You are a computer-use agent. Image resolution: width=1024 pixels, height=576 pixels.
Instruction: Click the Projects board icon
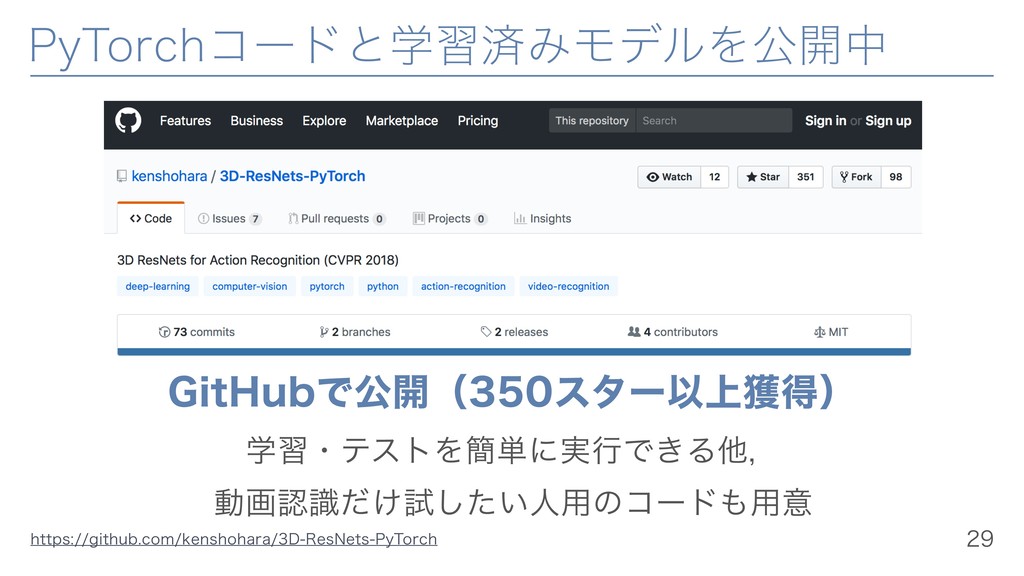(x=419, y=219)
